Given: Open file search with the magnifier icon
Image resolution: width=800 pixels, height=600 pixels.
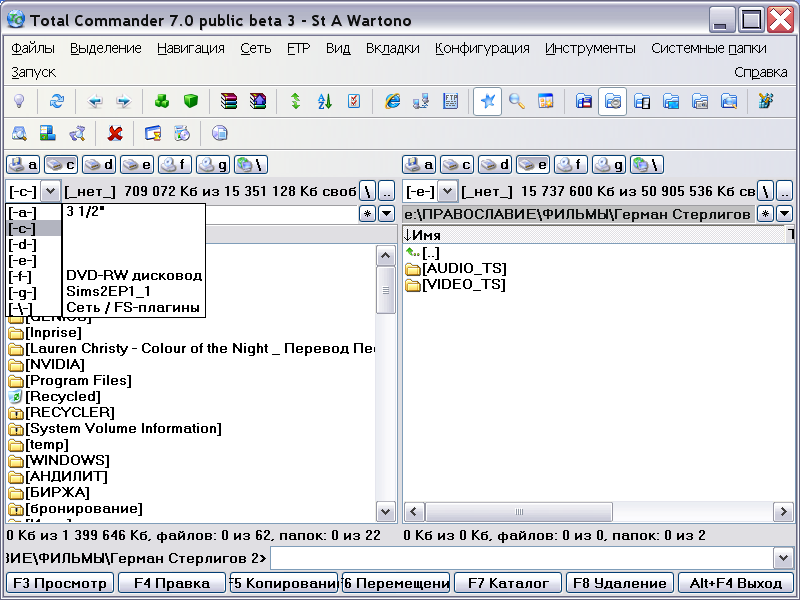Looking at the screenshot, I should click(x=517, y=101).
